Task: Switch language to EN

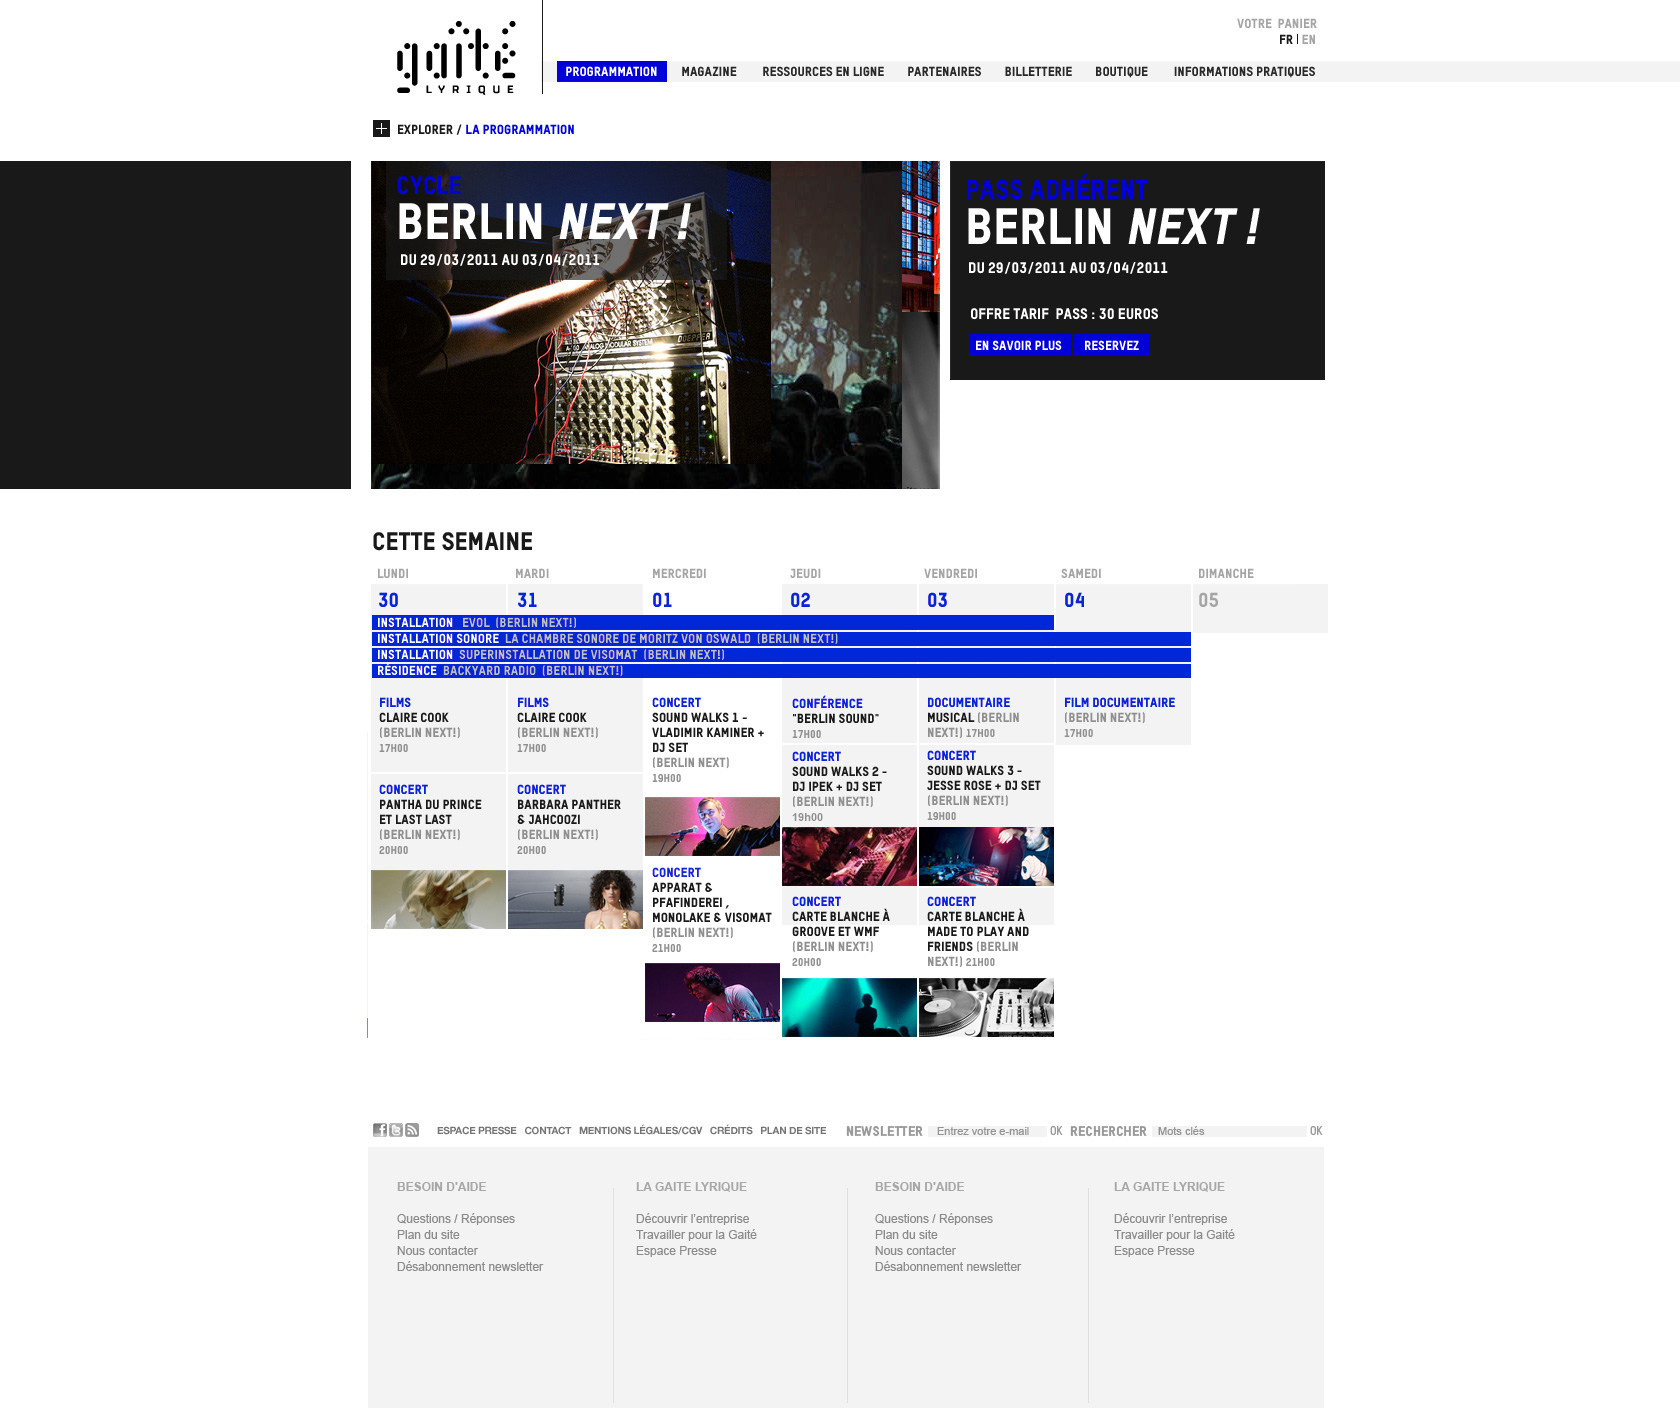Action: (1309, 40)
